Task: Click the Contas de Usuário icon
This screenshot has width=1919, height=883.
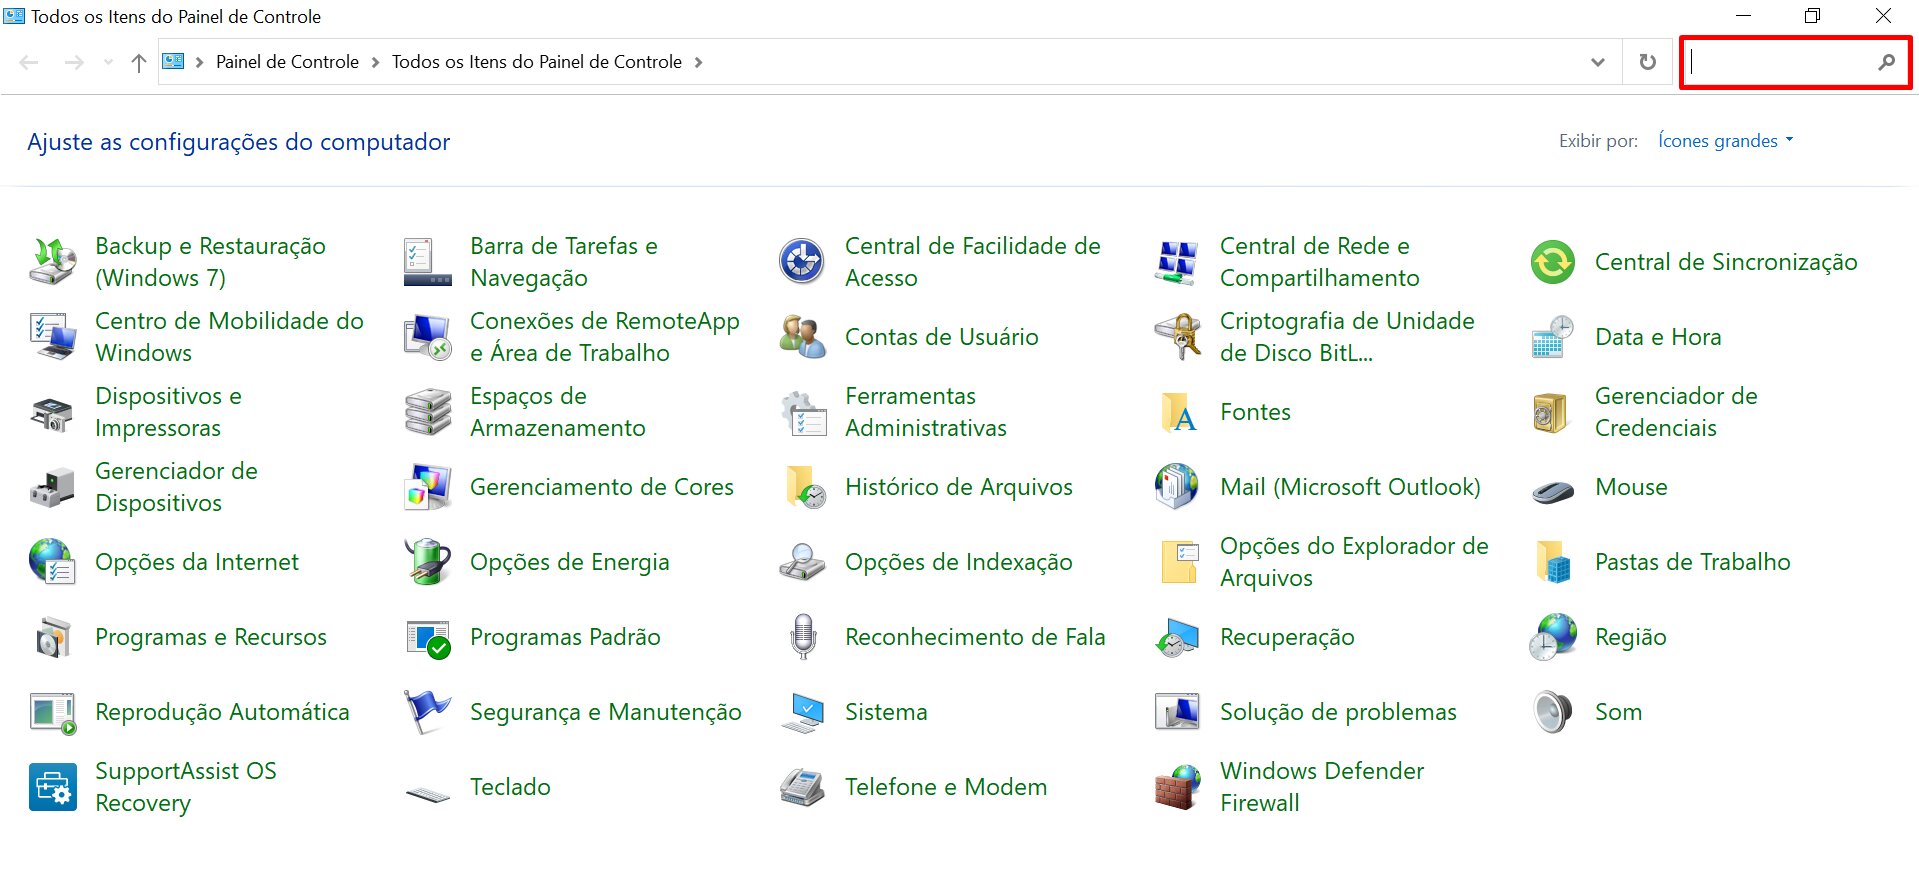Action: click(x=802, y=337)
